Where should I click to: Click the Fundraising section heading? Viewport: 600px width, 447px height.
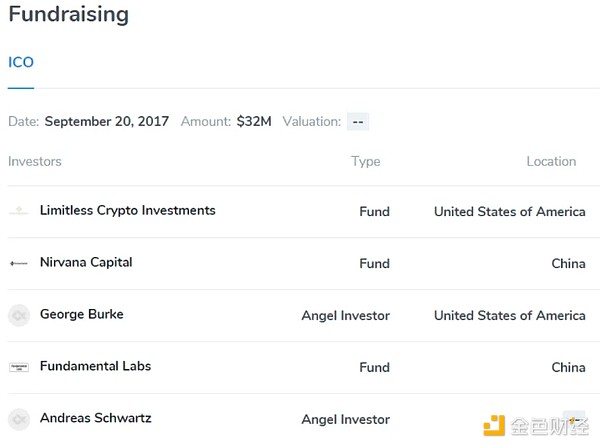68,15
